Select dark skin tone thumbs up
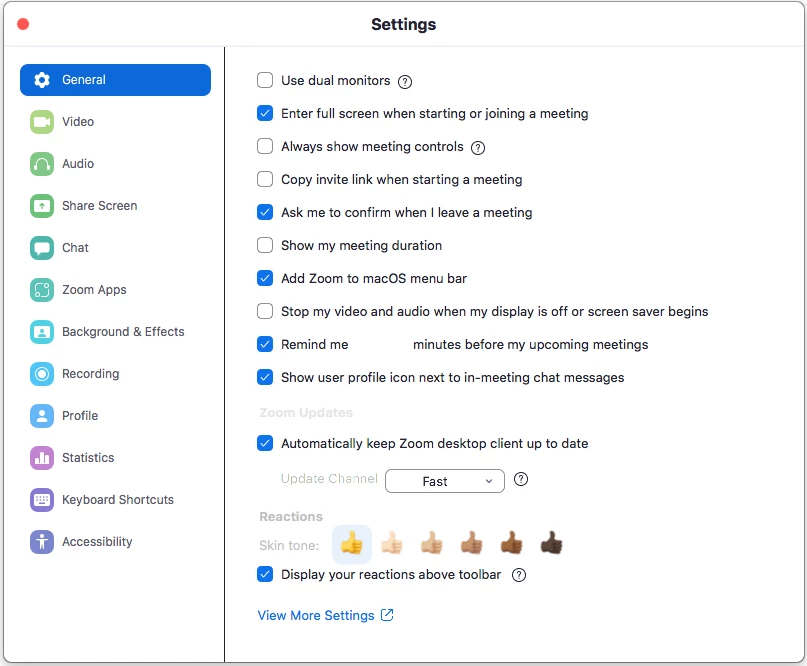This screenshot has width=807, height=666. click(x=551, y=543)
